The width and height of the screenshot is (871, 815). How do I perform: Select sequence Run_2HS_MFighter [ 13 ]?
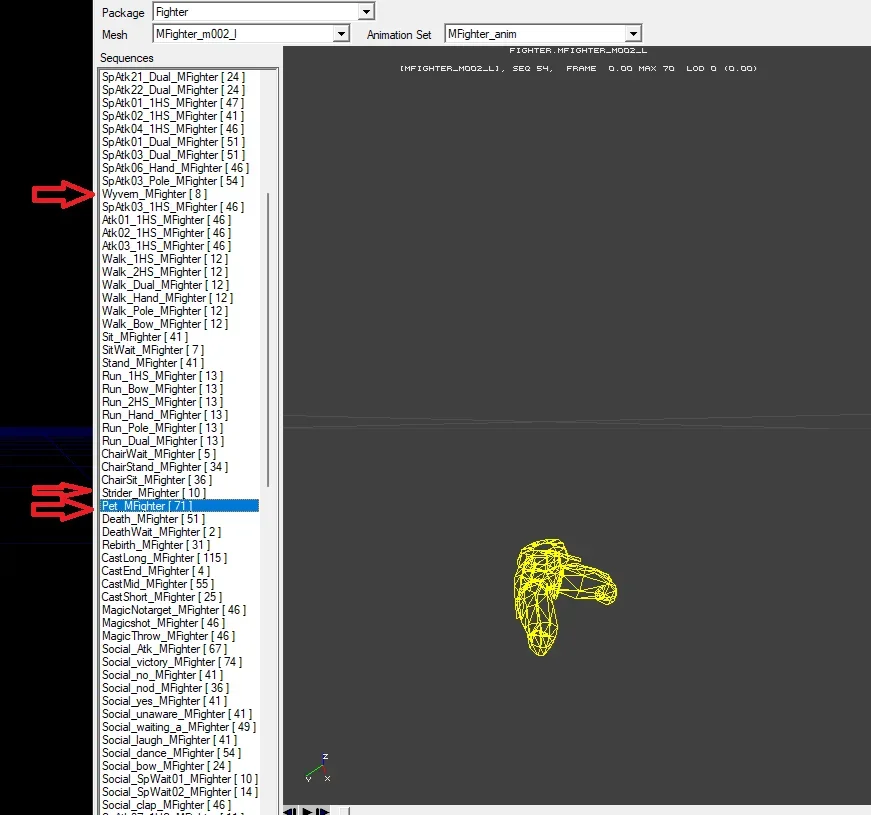pyautogui.click(x=162, y=402)
